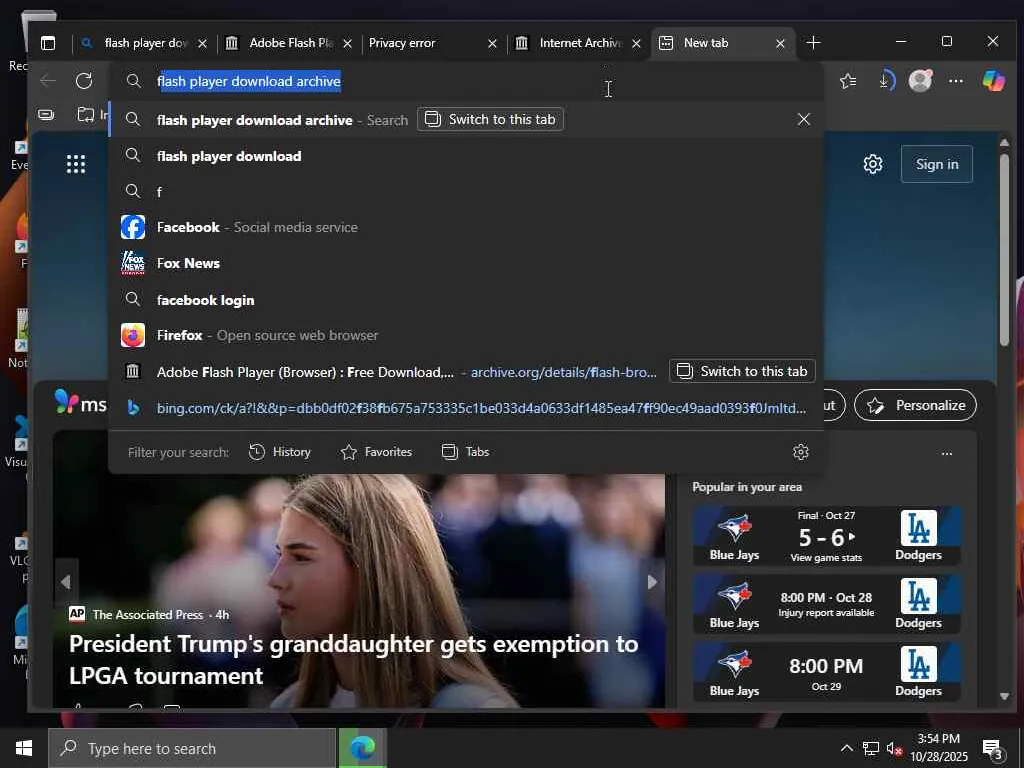Show next news story arrow
Image resolution: width=1024 pixels, height=768 pixels.
click(x=652, y=582)
